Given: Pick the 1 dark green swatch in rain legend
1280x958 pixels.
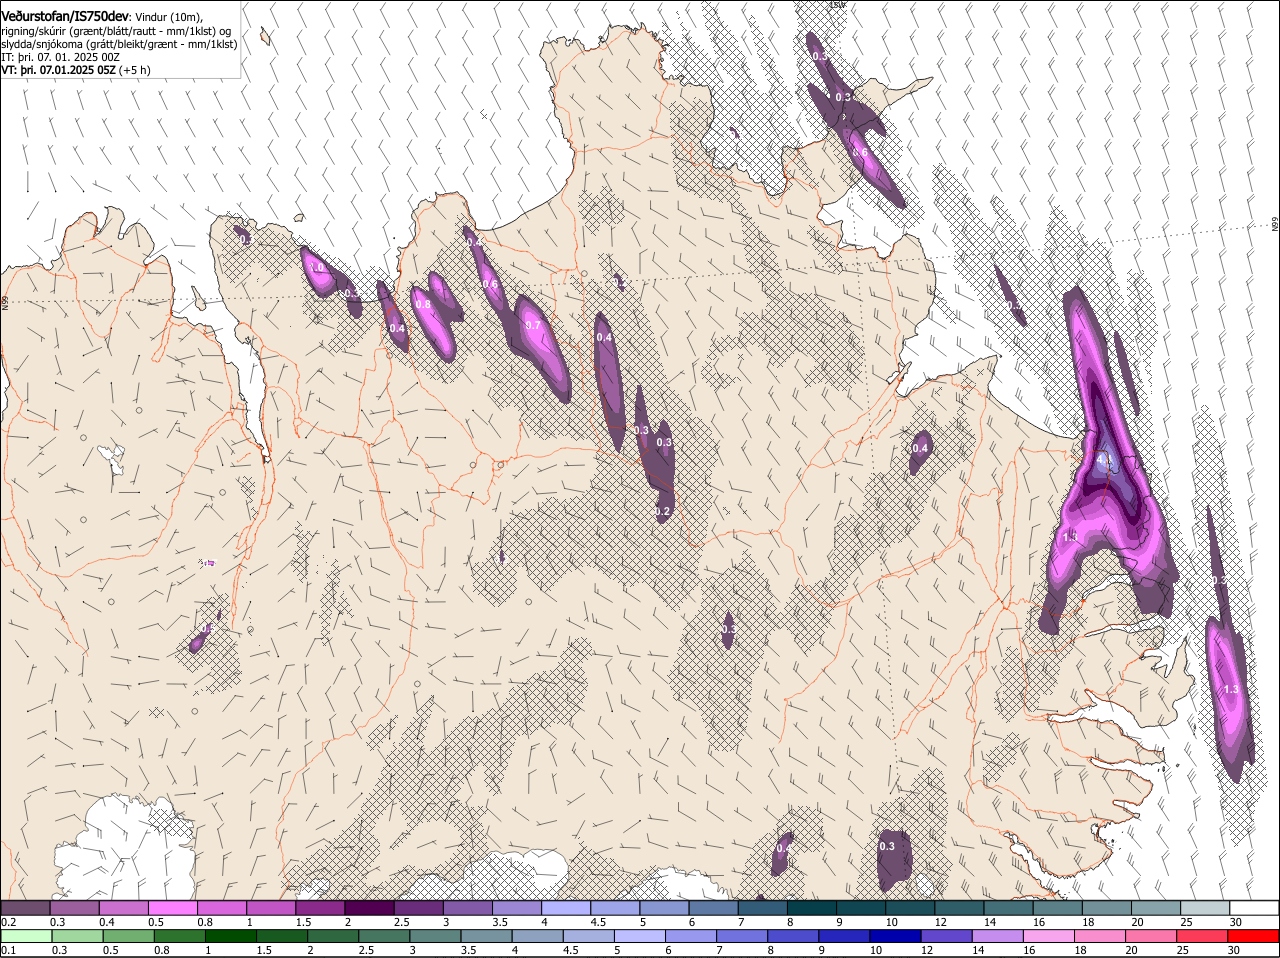Looking at the screenshot, I should tap(231, 937).
